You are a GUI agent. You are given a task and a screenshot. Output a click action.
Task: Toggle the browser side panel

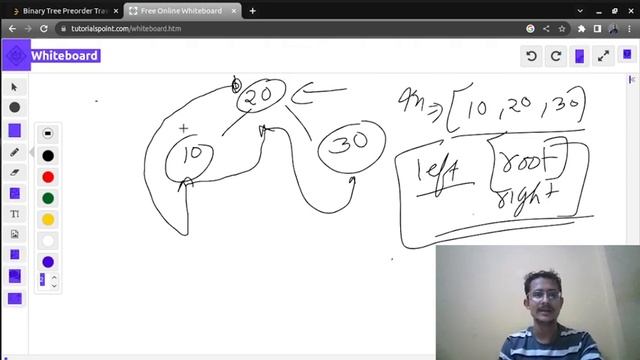pos(597,29)
